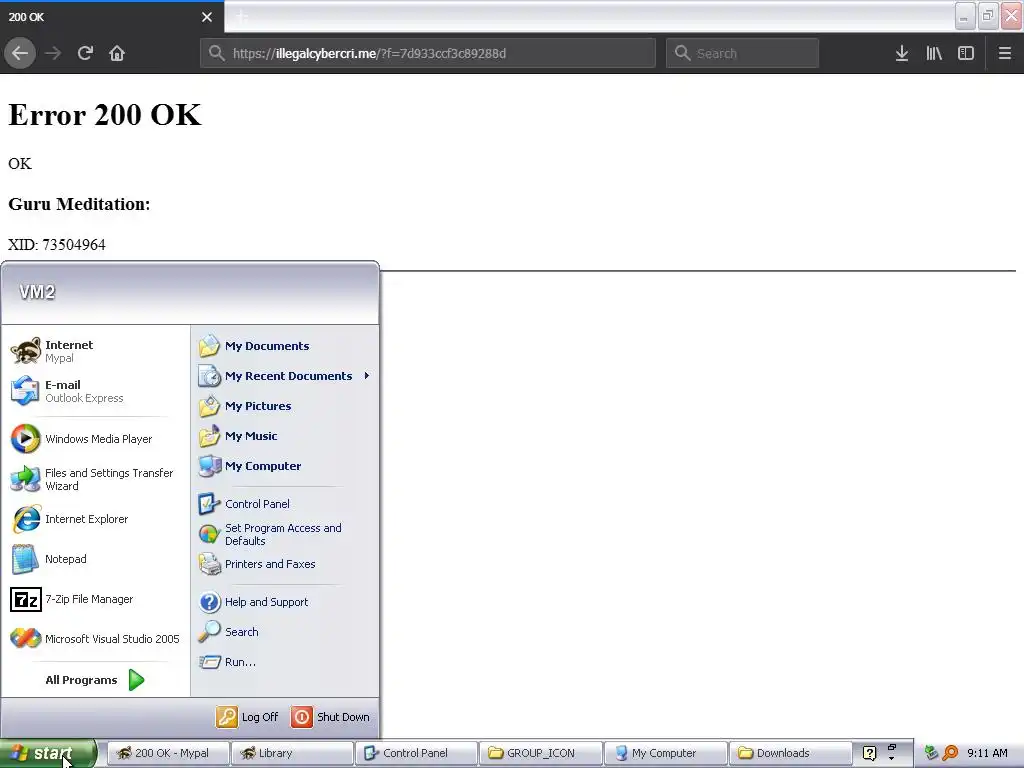
Task: Click the network tray icon
Action: (931, 753)
